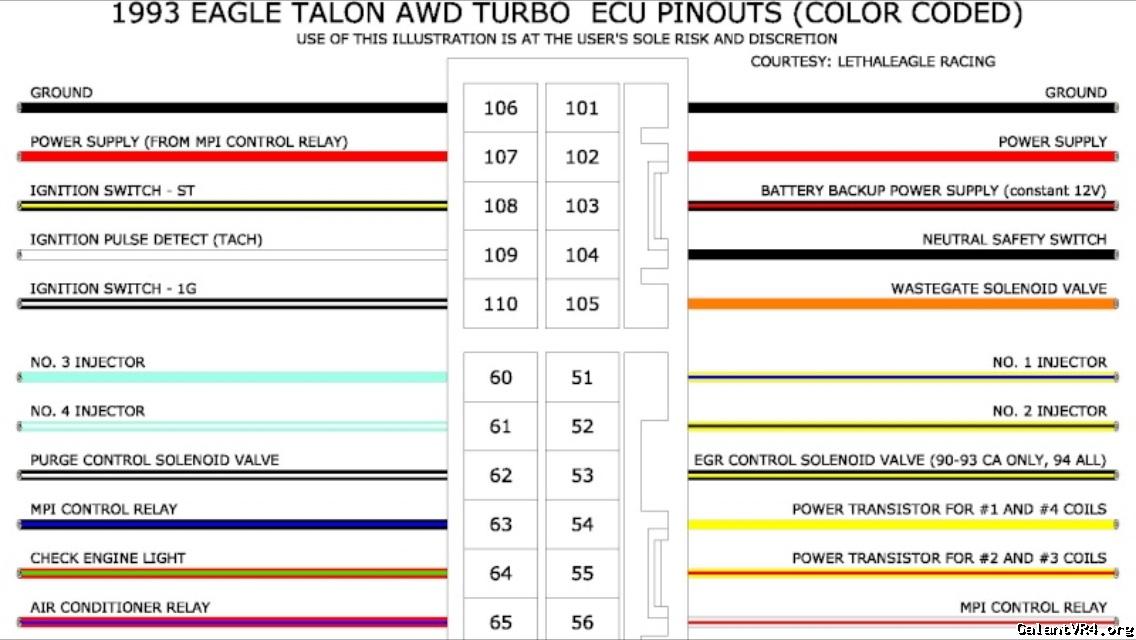Image resolution: width=1136 pixels, height=640 pixels.
Task: Click the "COURTESY: LETHALEAGLE RACING" credit text
Action: pos(872,62)
